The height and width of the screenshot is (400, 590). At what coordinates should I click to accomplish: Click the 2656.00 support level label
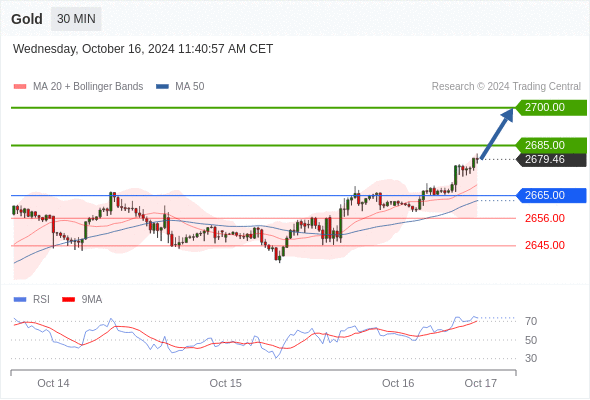(545, 218)
